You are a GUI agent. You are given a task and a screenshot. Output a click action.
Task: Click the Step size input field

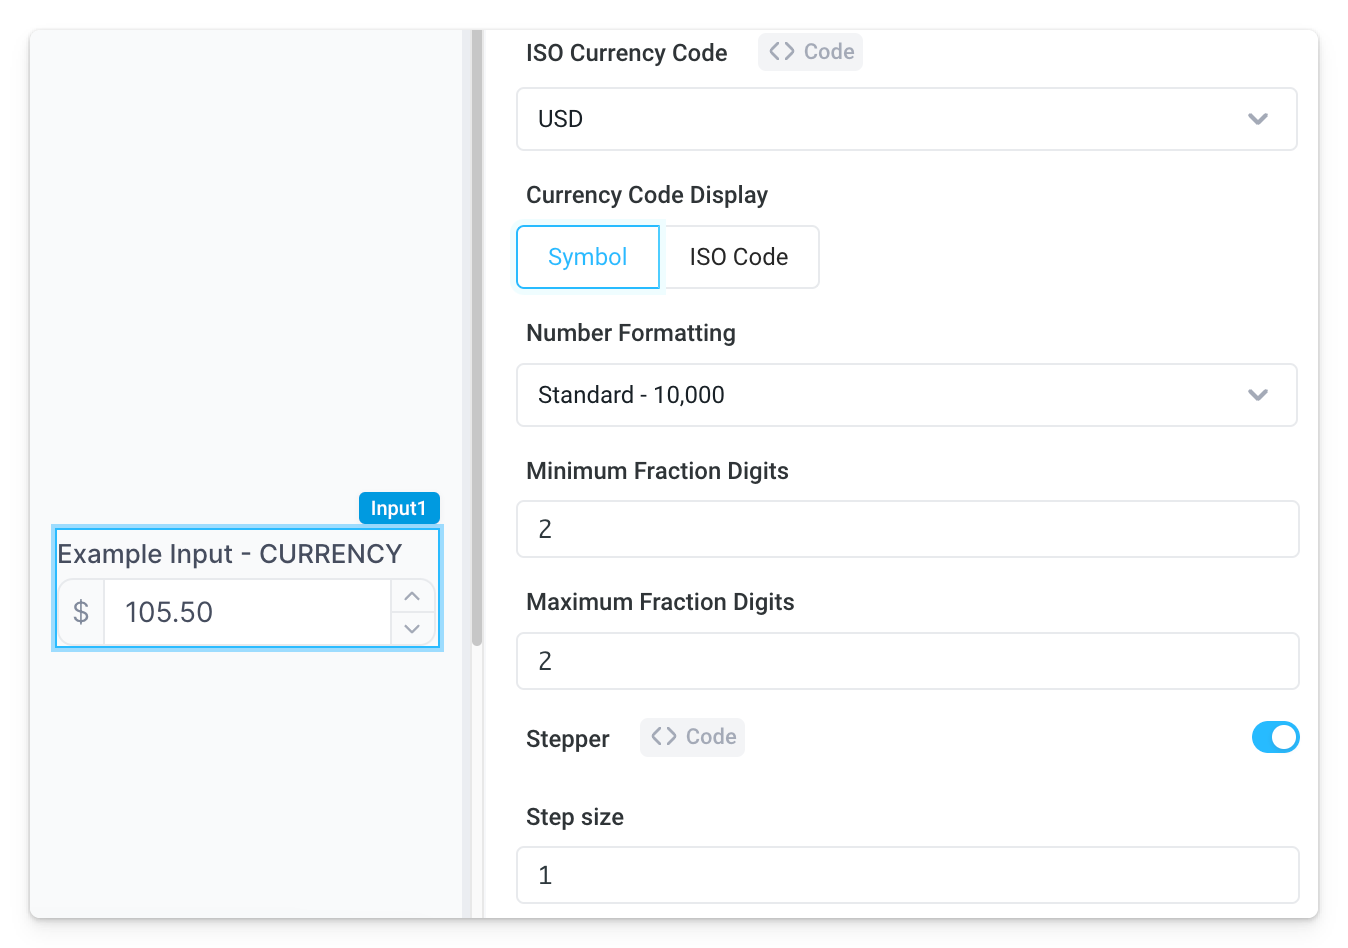[906, 875]
